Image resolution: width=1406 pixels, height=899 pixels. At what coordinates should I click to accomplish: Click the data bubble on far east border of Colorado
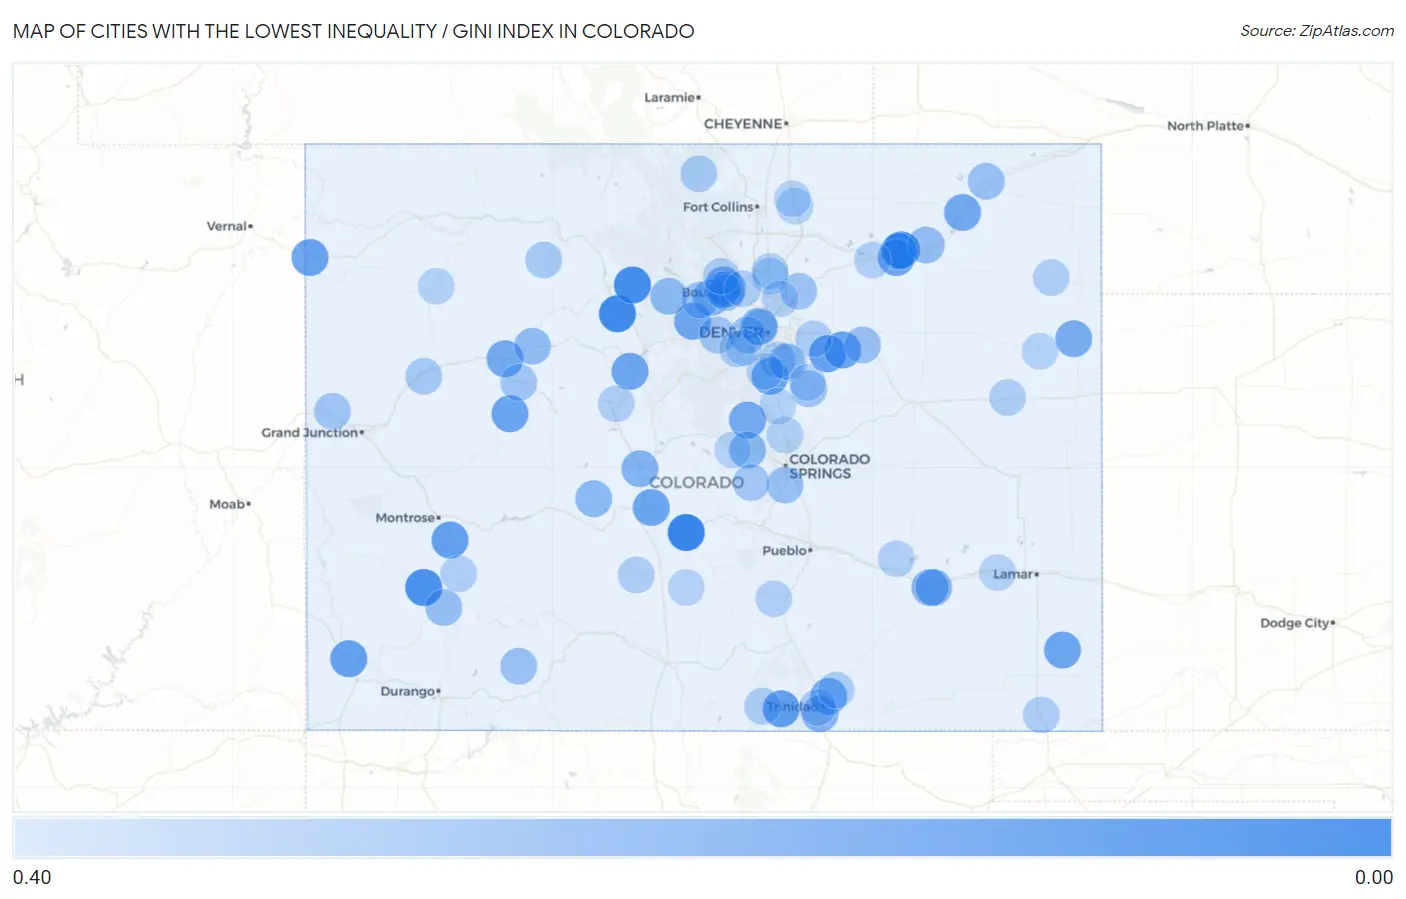1073,339
